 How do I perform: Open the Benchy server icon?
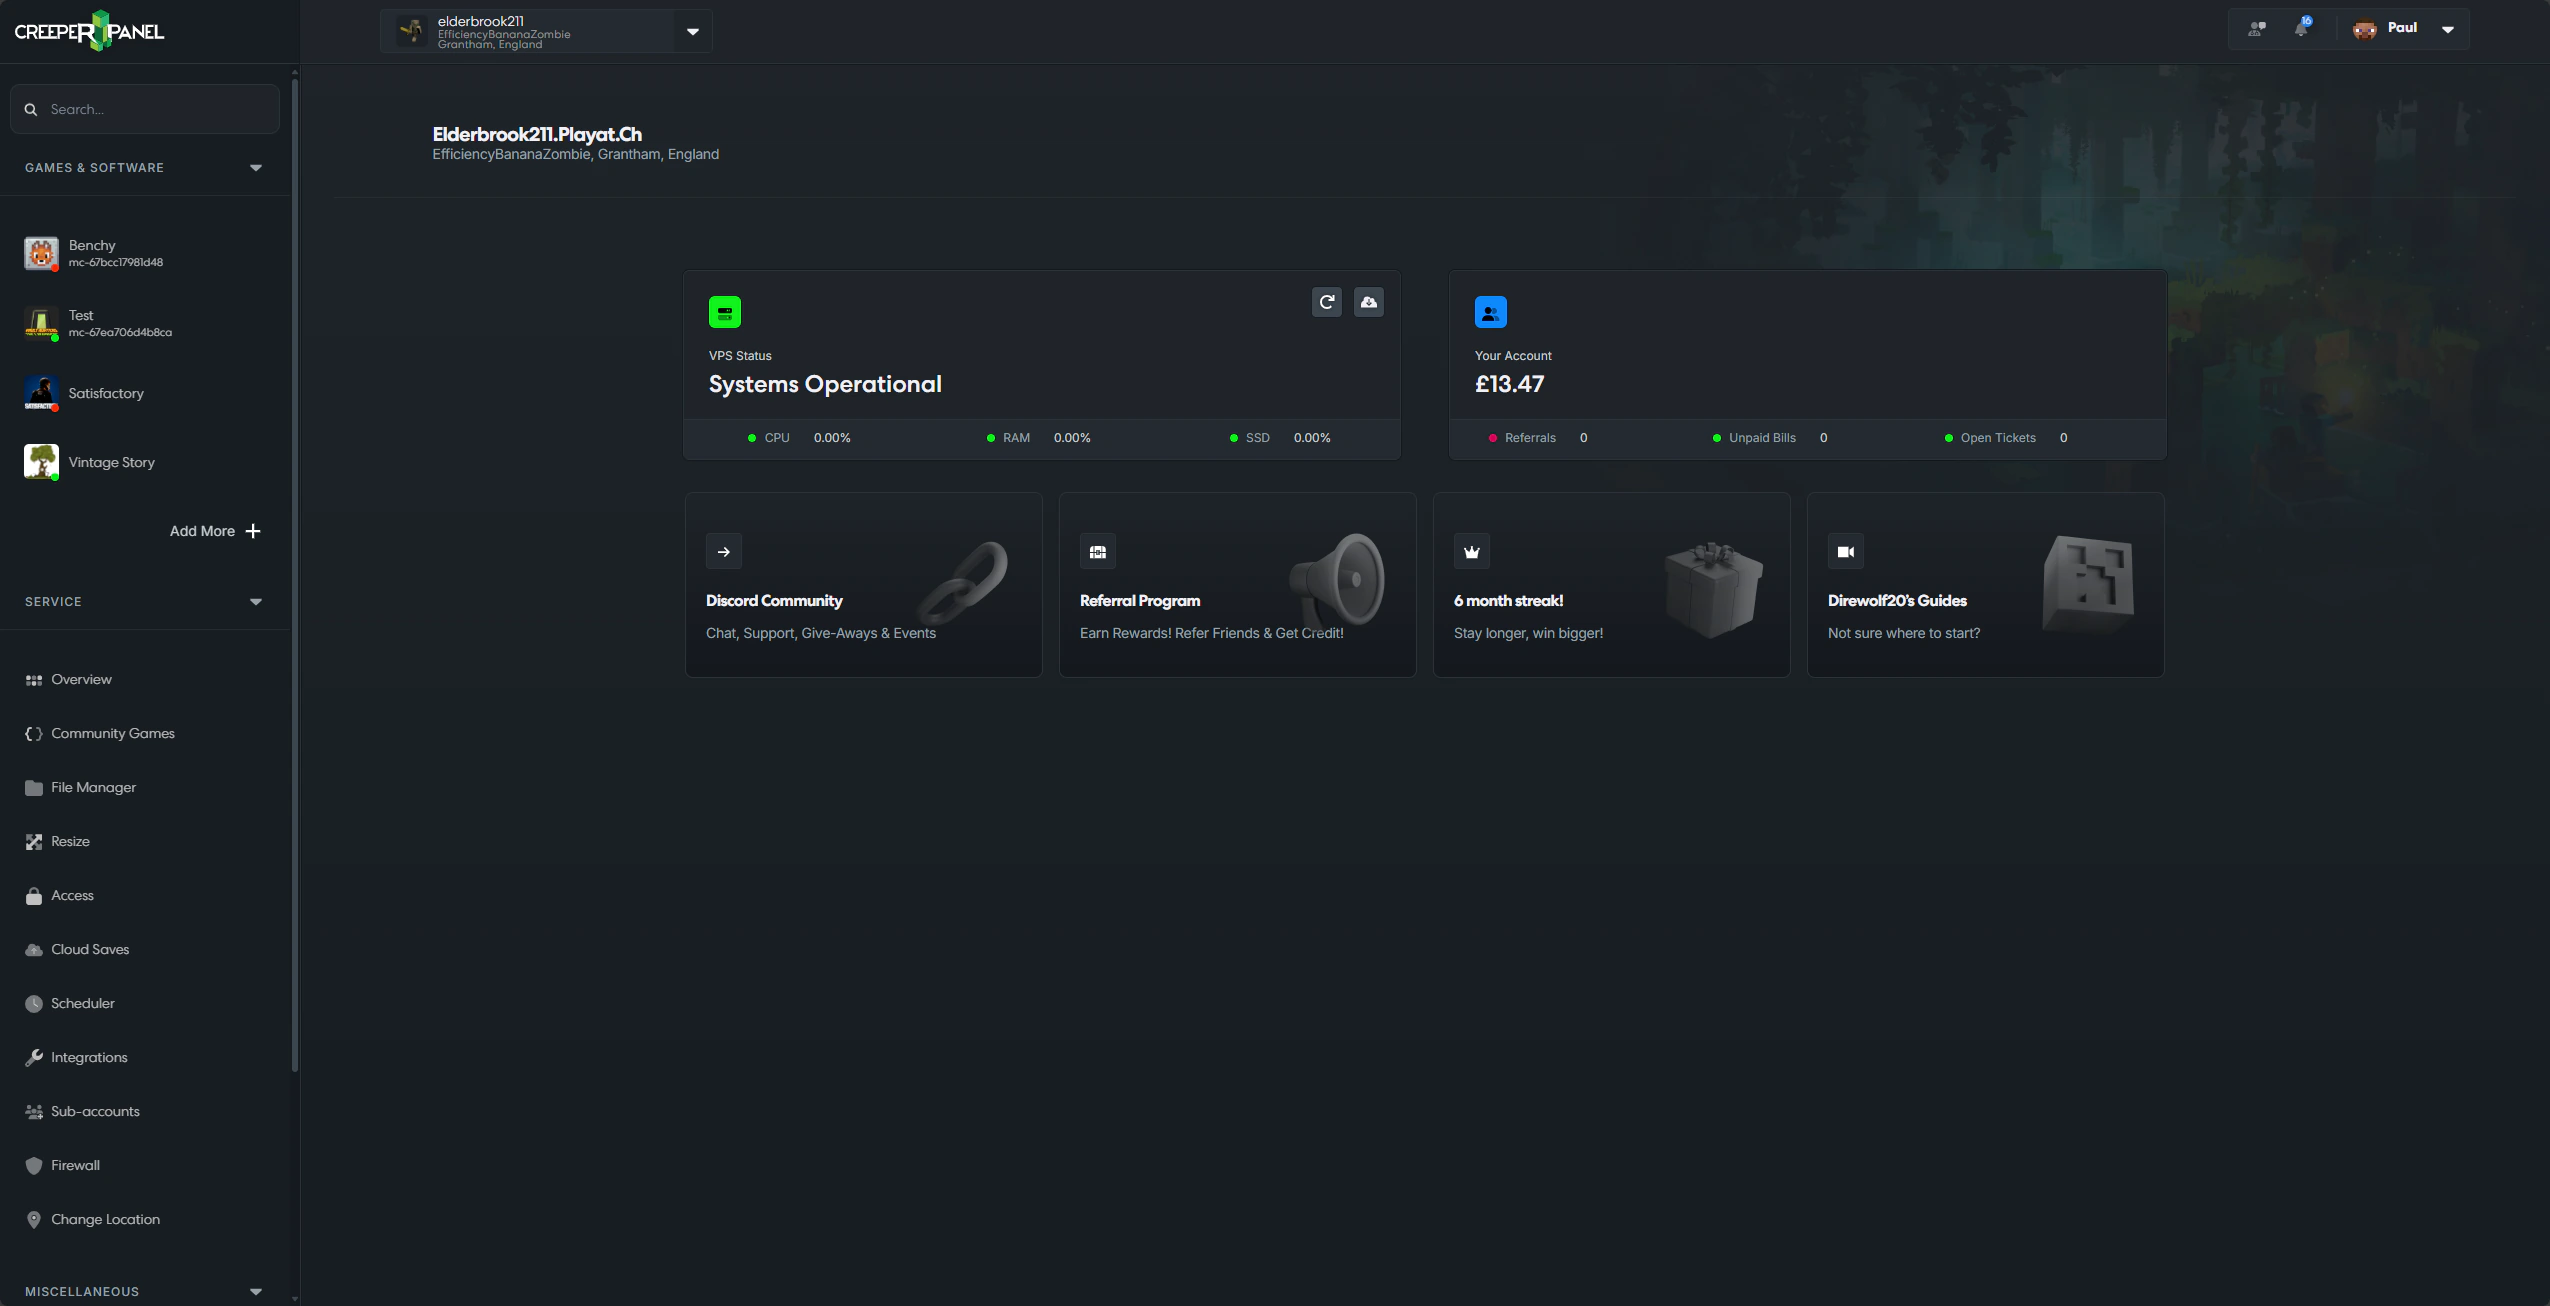click(41, 253)
